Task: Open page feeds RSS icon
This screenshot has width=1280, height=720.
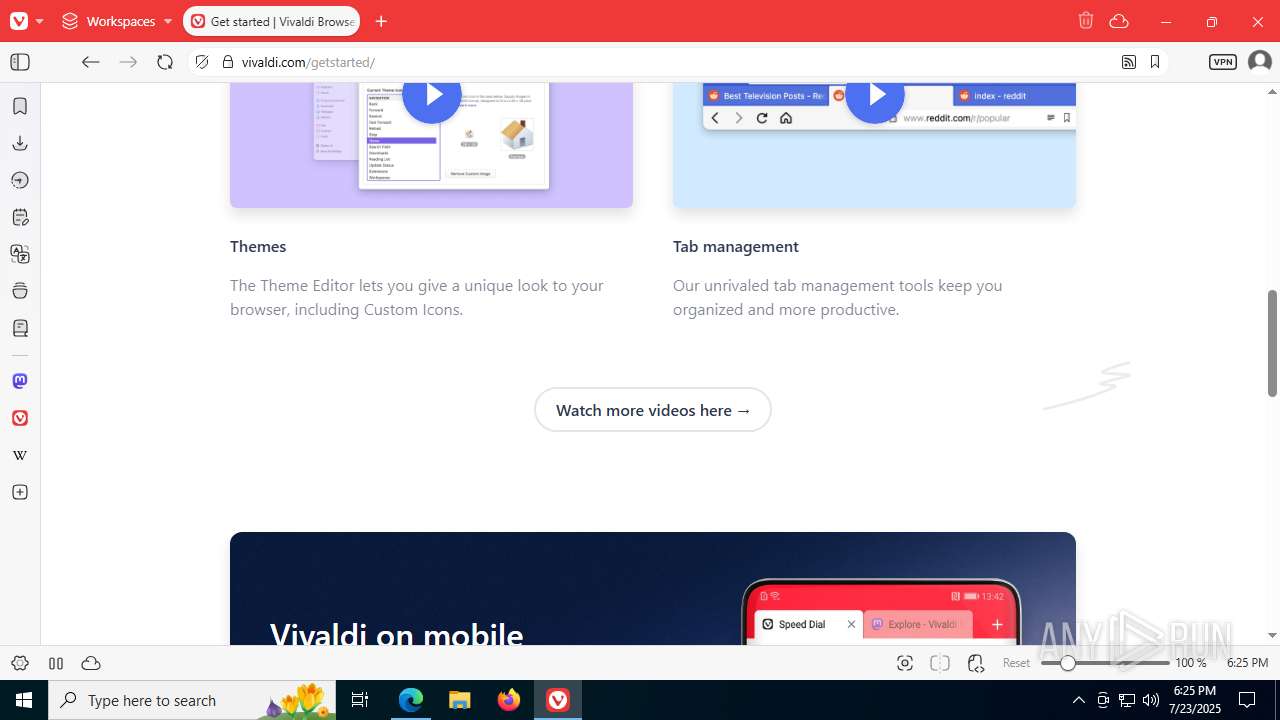Action: pos(1129,62)
